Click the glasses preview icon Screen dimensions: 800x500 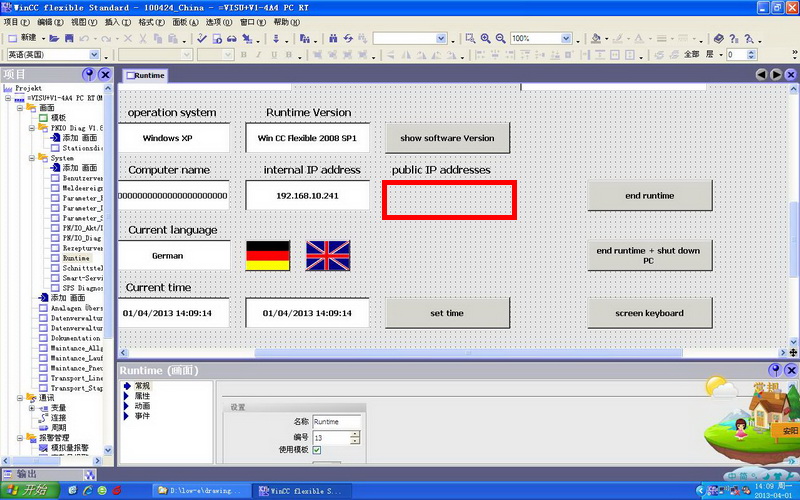tap(232, 38)
